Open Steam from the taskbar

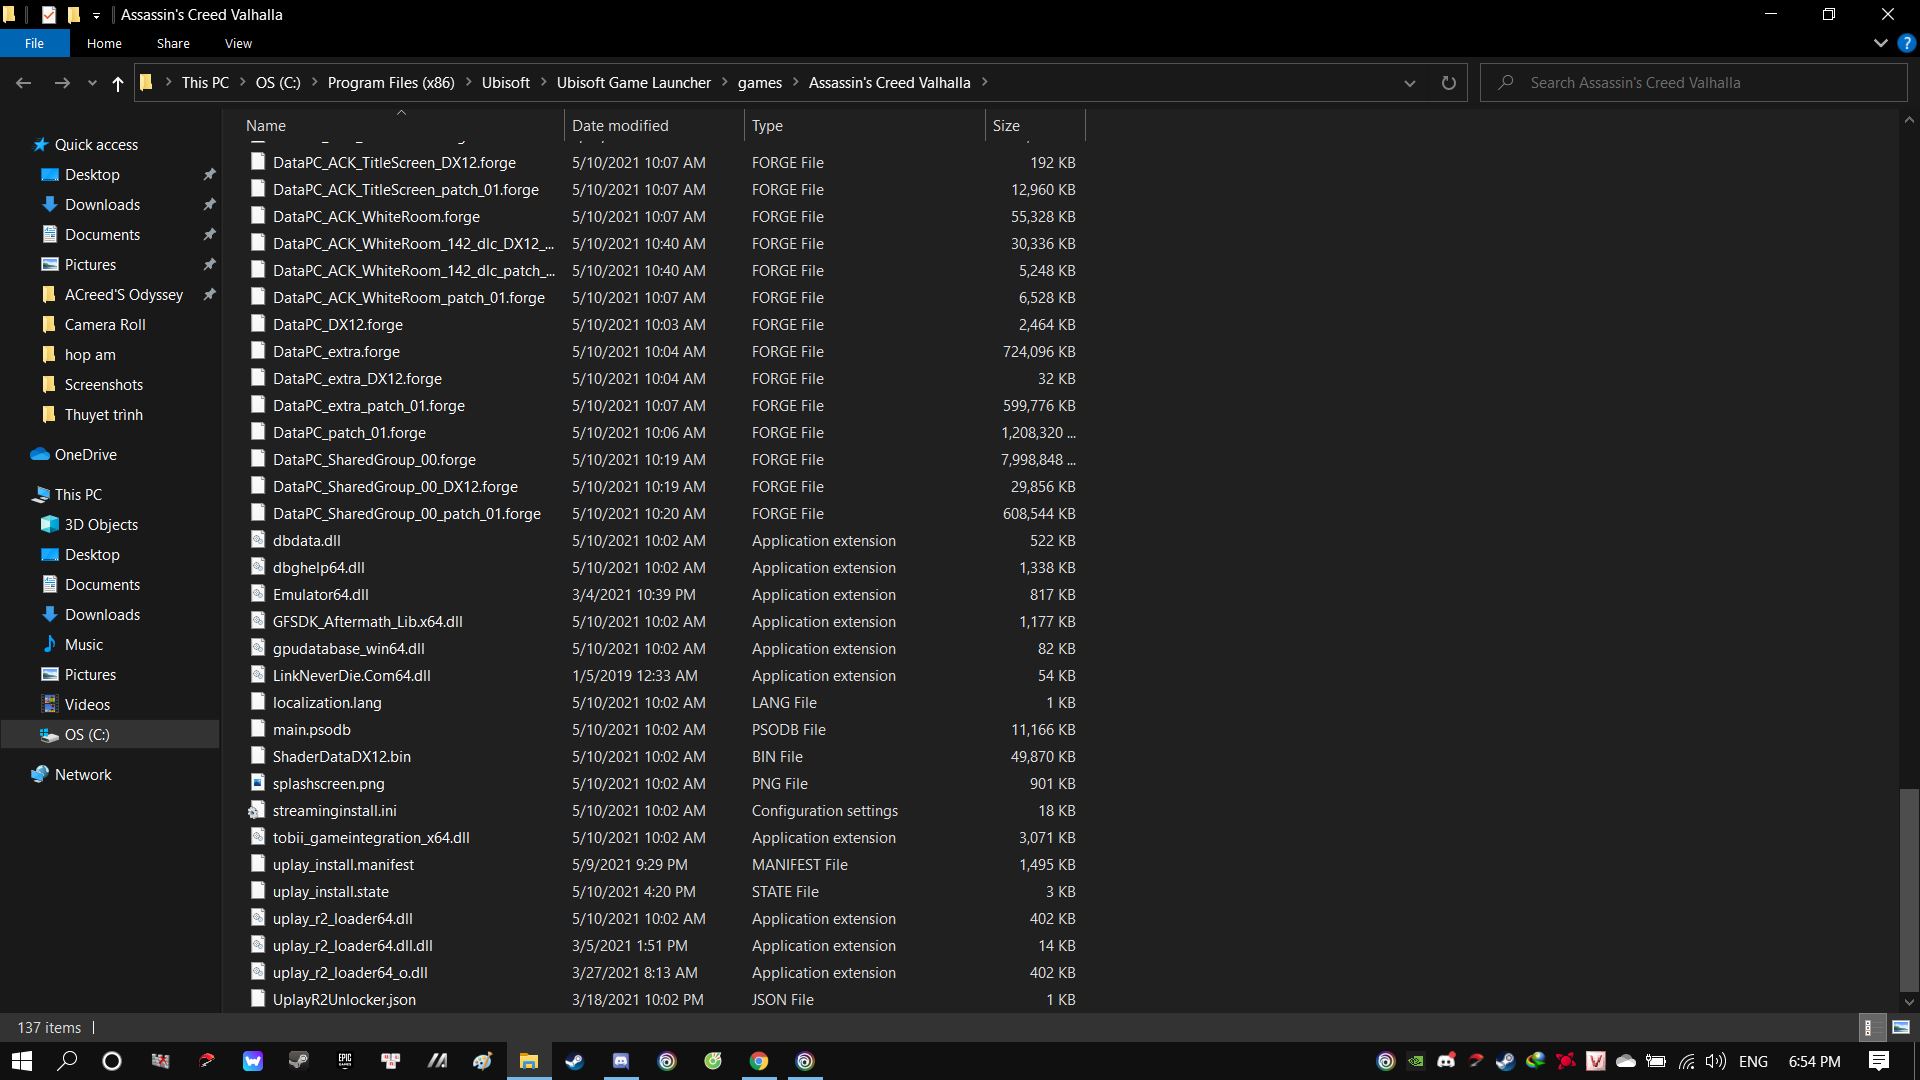575,1061
